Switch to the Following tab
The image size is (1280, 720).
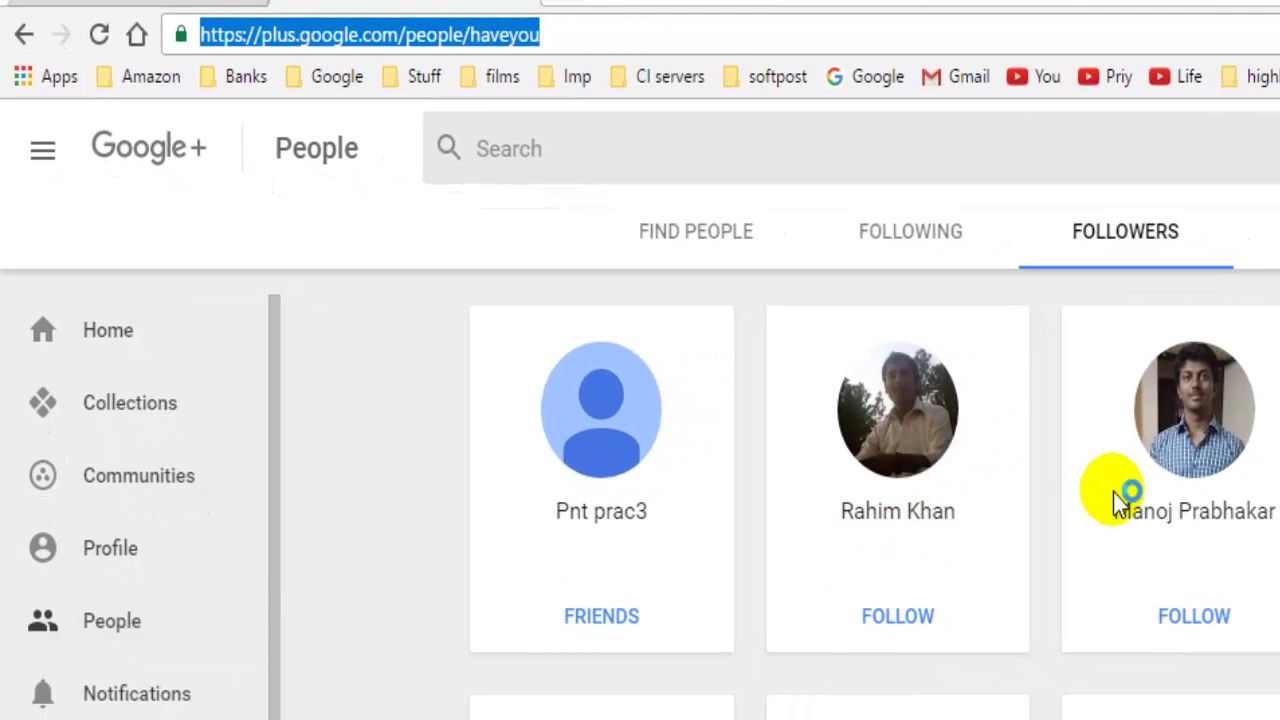click(x=910, y=231)
